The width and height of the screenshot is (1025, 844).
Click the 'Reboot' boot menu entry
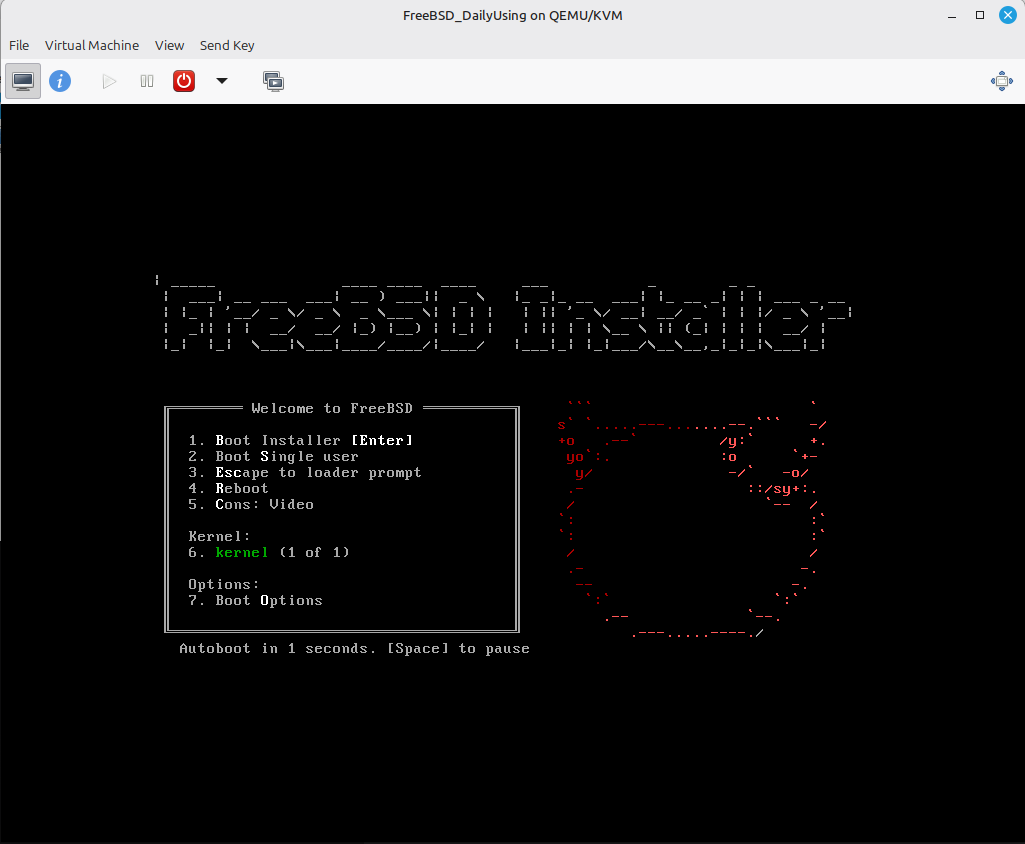(x=241, y=488)
